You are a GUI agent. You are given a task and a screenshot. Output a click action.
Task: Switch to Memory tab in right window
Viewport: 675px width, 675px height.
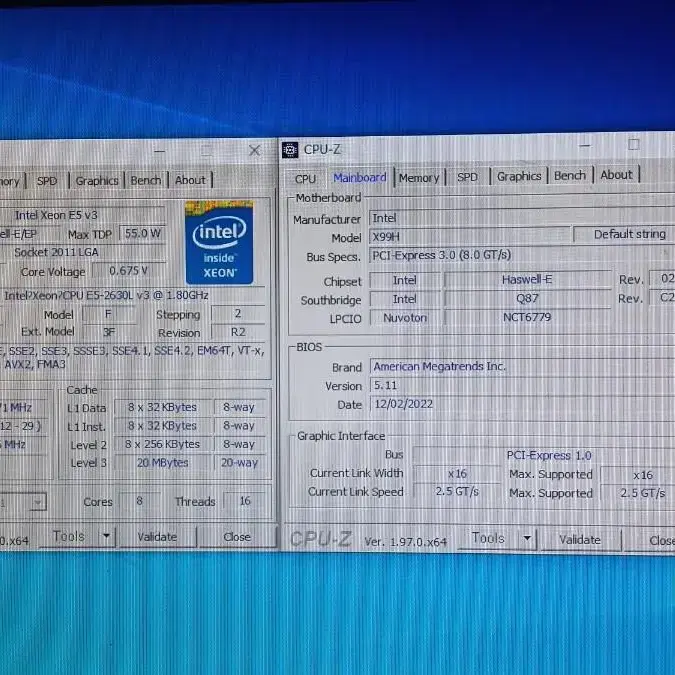(x=419, y=177)
